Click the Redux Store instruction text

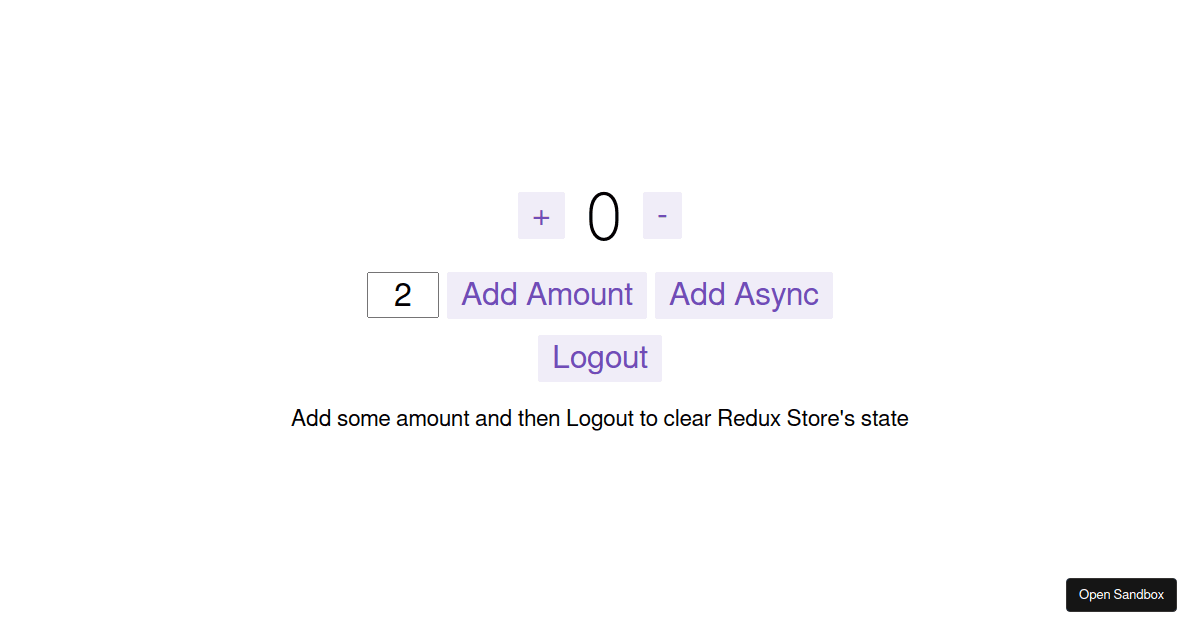(600, 418)
